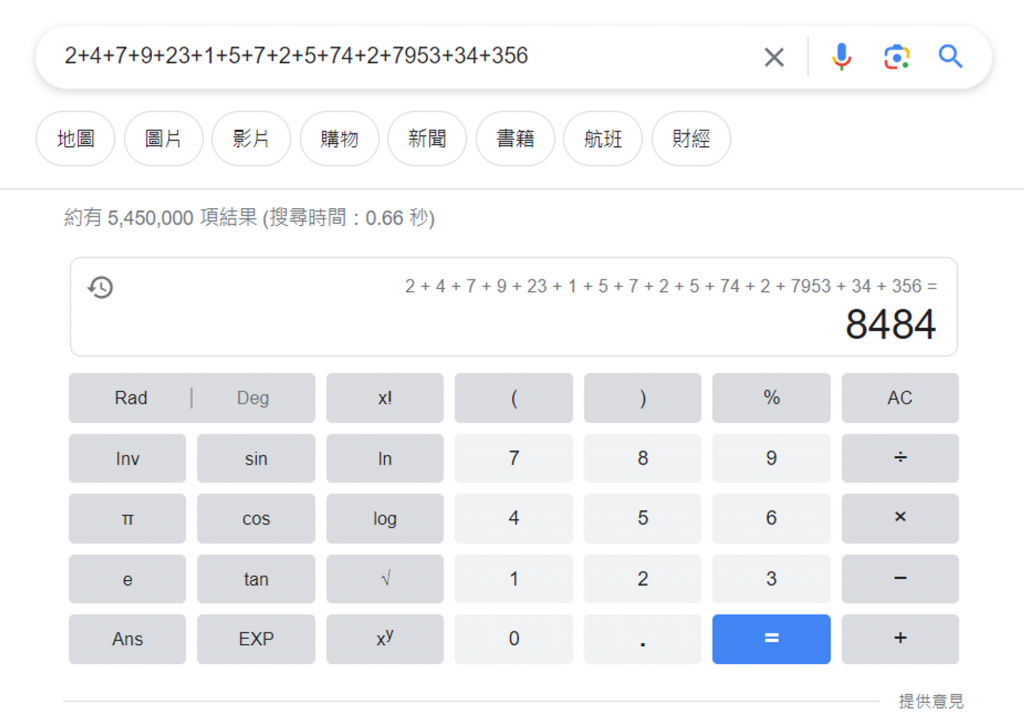
Task: Click into the search query field
Action: [x=405, y=57]
